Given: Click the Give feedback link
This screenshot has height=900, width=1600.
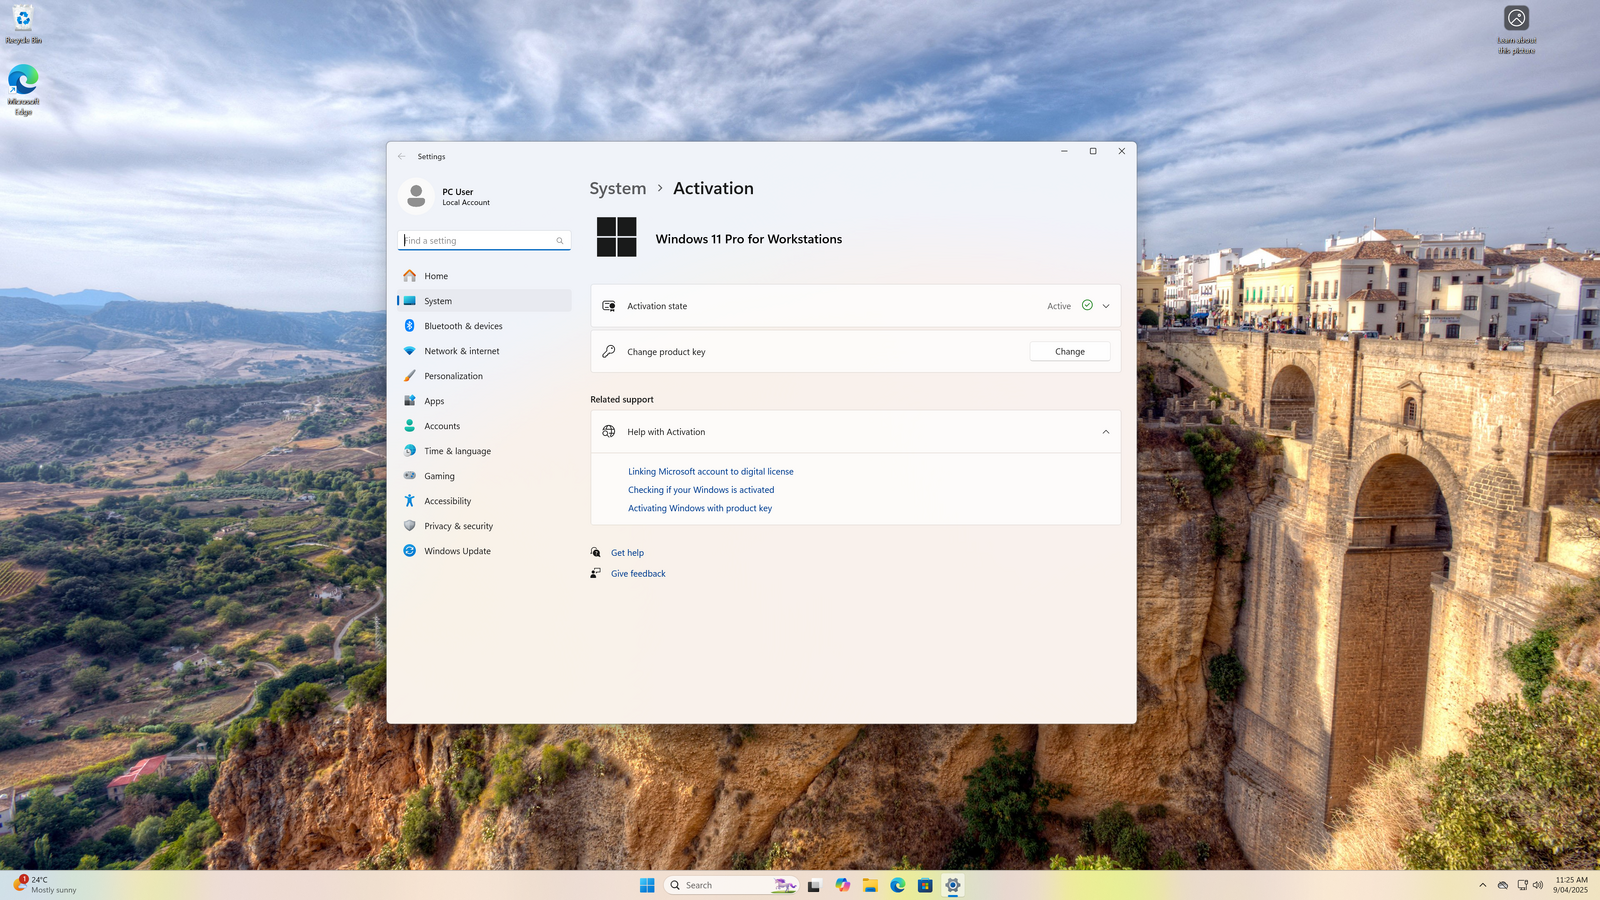Looking at the screenshot, I should (638, 574).
